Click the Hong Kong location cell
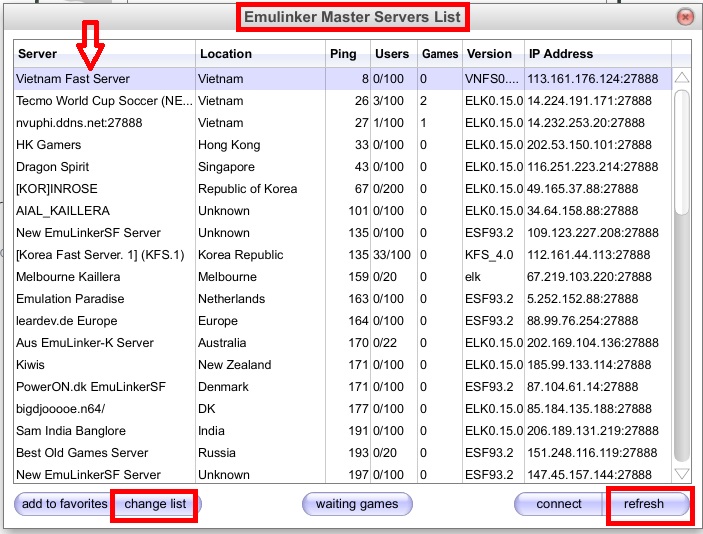This screenshot has height=534, width=703. pyautogui.click(x=229, y=145)
